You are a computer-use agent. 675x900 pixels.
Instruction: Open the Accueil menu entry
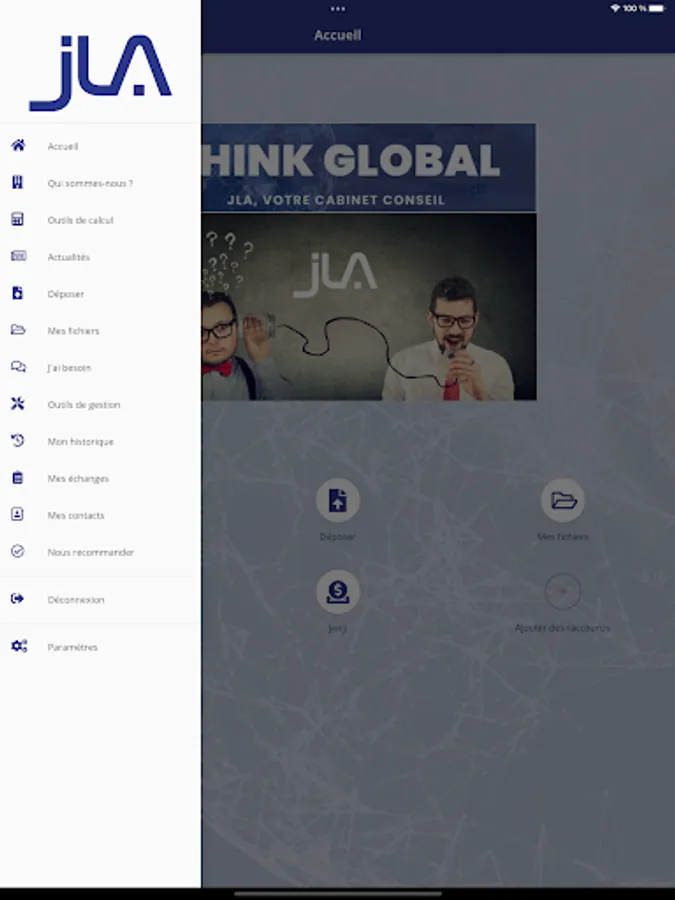tap(63, 146)
